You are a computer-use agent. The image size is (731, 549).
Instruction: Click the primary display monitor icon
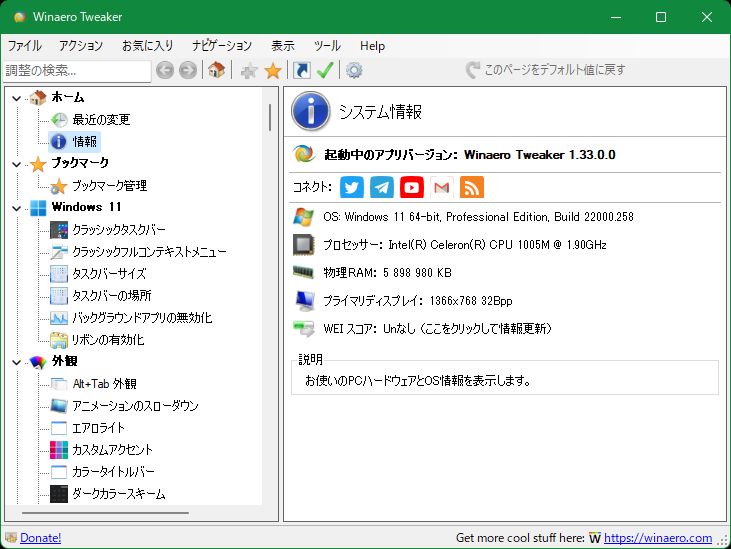(304, 301)
